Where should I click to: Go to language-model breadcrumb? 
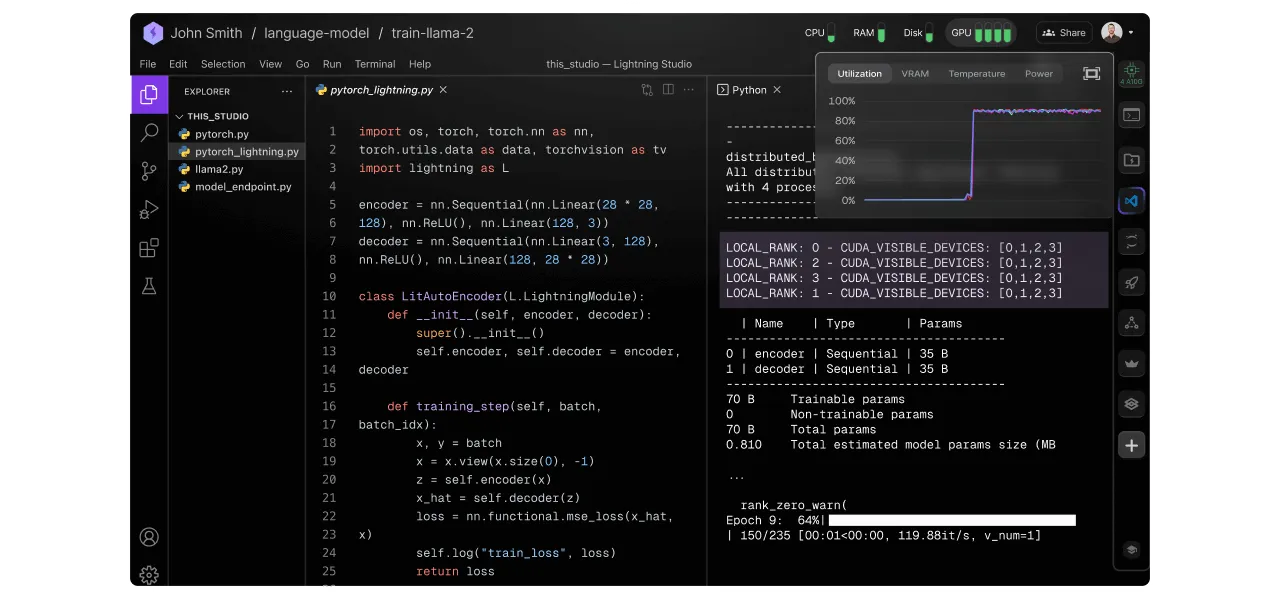[x=316, y=33]
